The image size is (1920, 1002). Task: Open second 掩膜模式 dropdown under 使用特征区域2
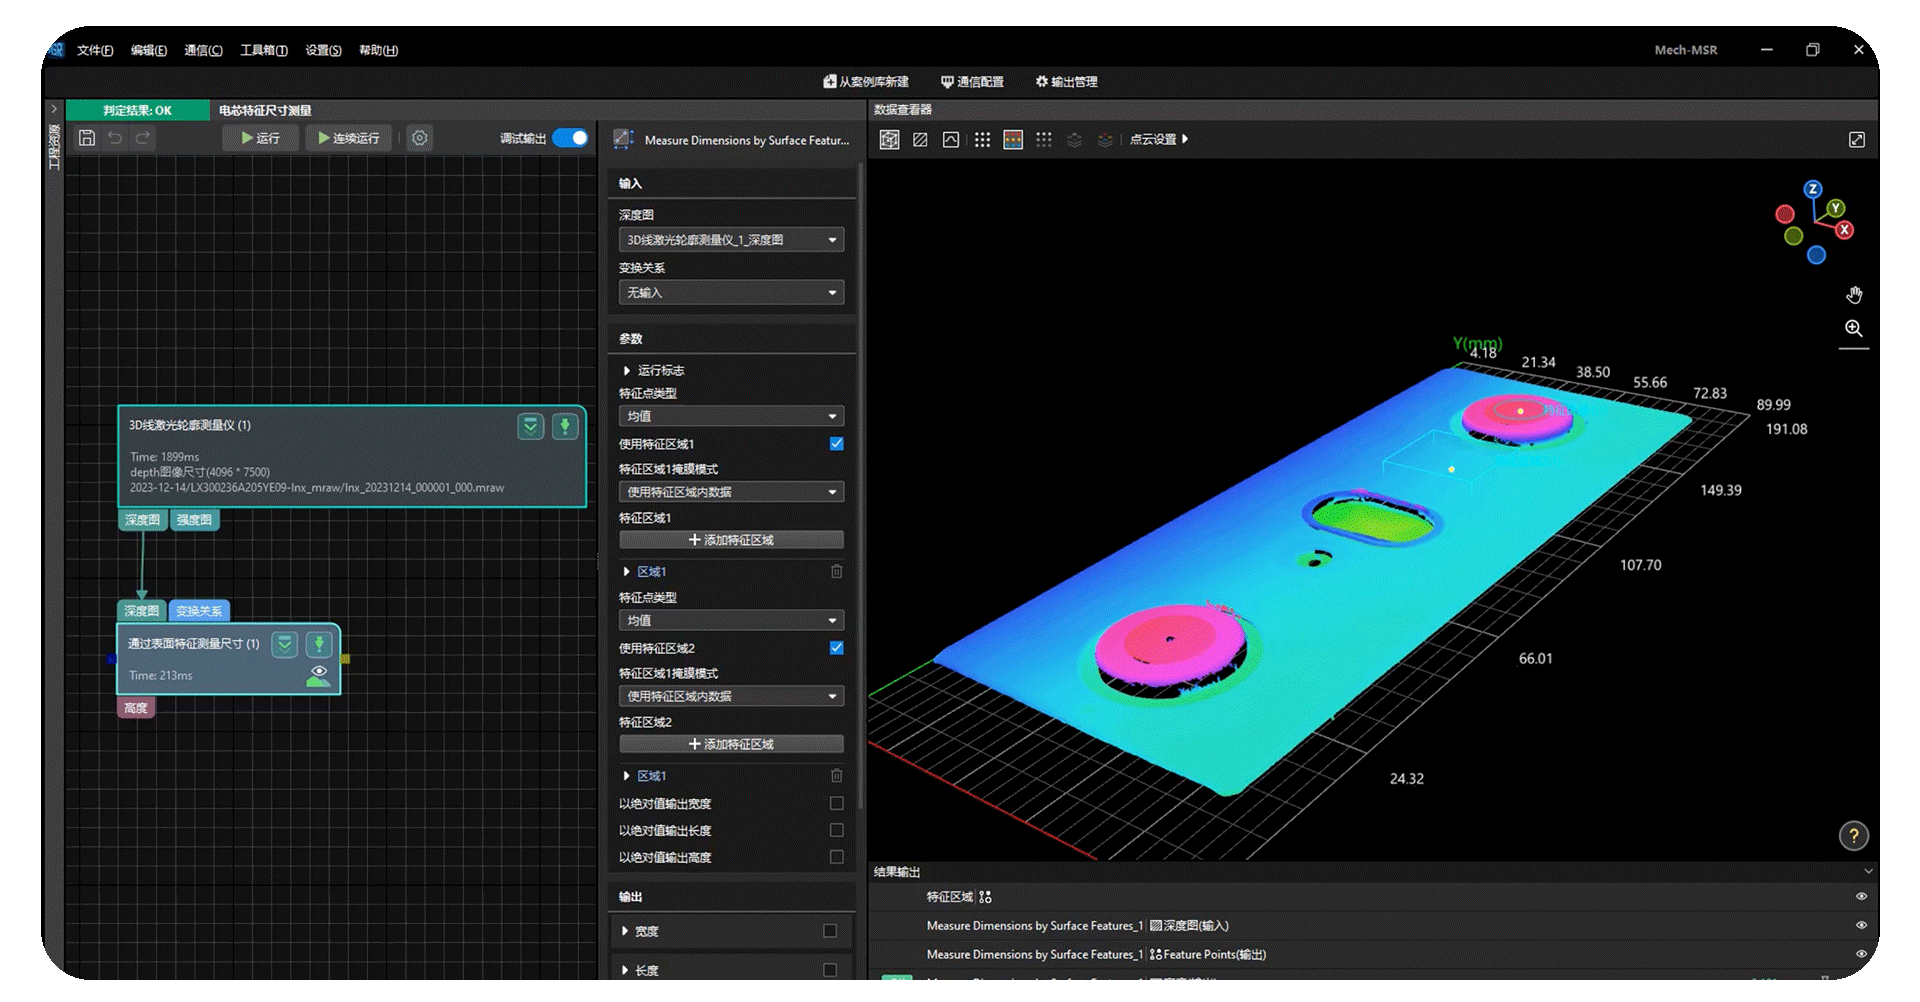[731, 696]
